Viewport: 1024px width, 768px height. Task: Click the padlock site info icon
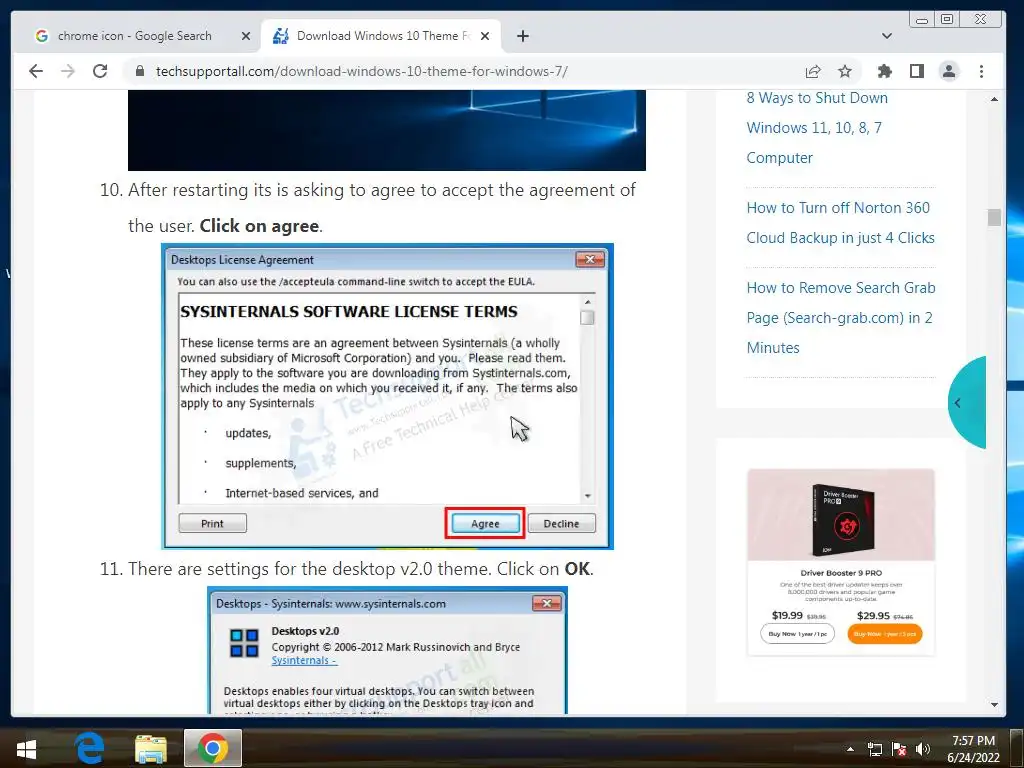139,71
